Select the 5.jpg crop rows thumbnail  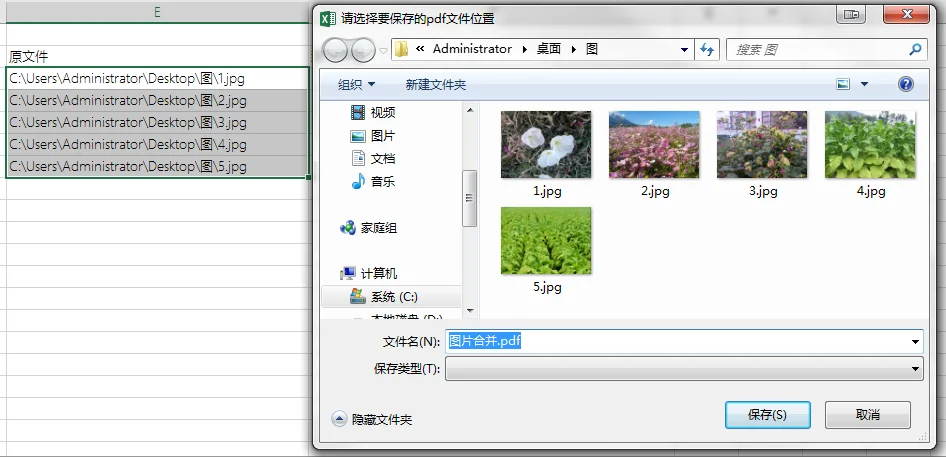pos(546,240)
